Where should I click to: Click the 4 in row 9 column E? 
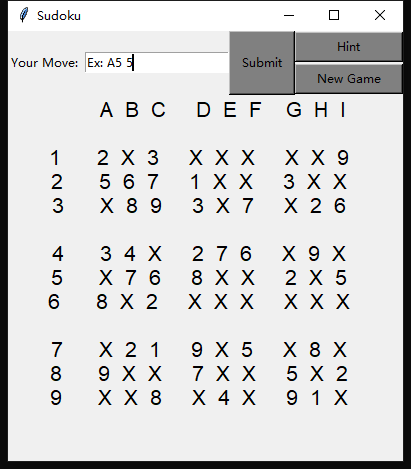point(223,398)
